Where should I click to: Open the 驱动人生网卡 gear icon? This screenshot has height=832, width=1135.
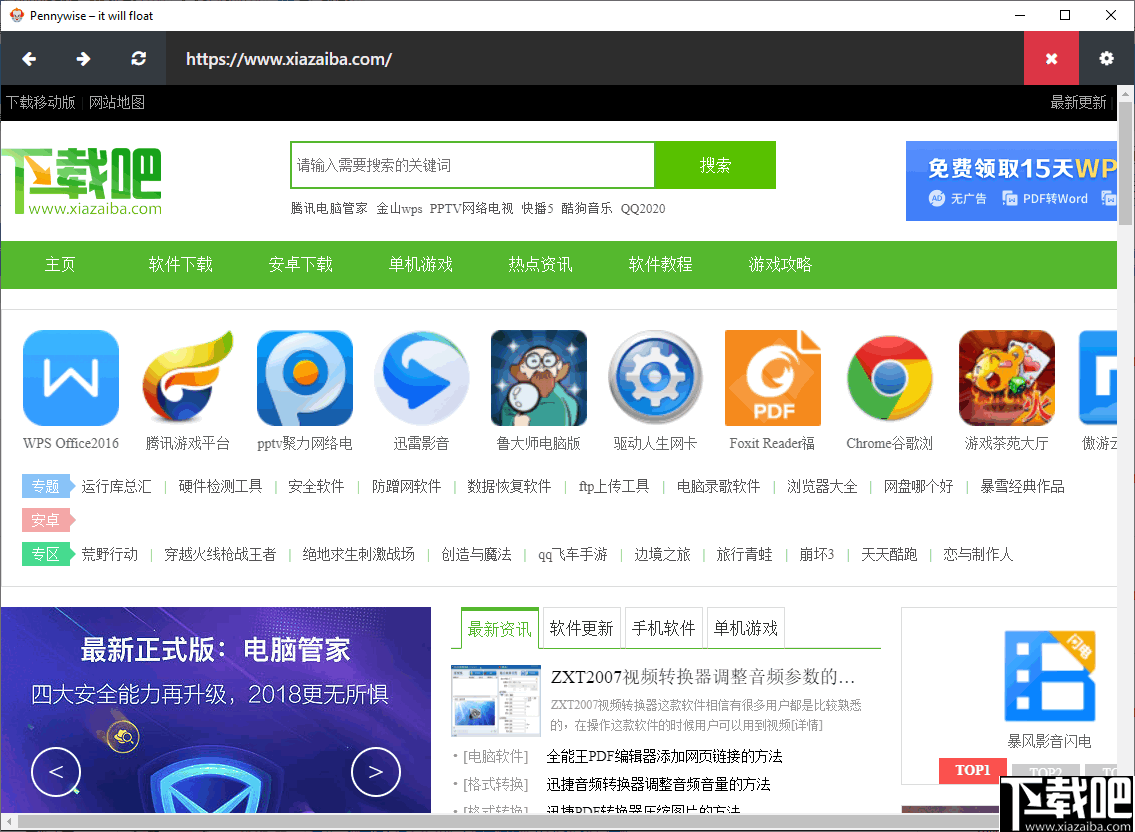655,378
